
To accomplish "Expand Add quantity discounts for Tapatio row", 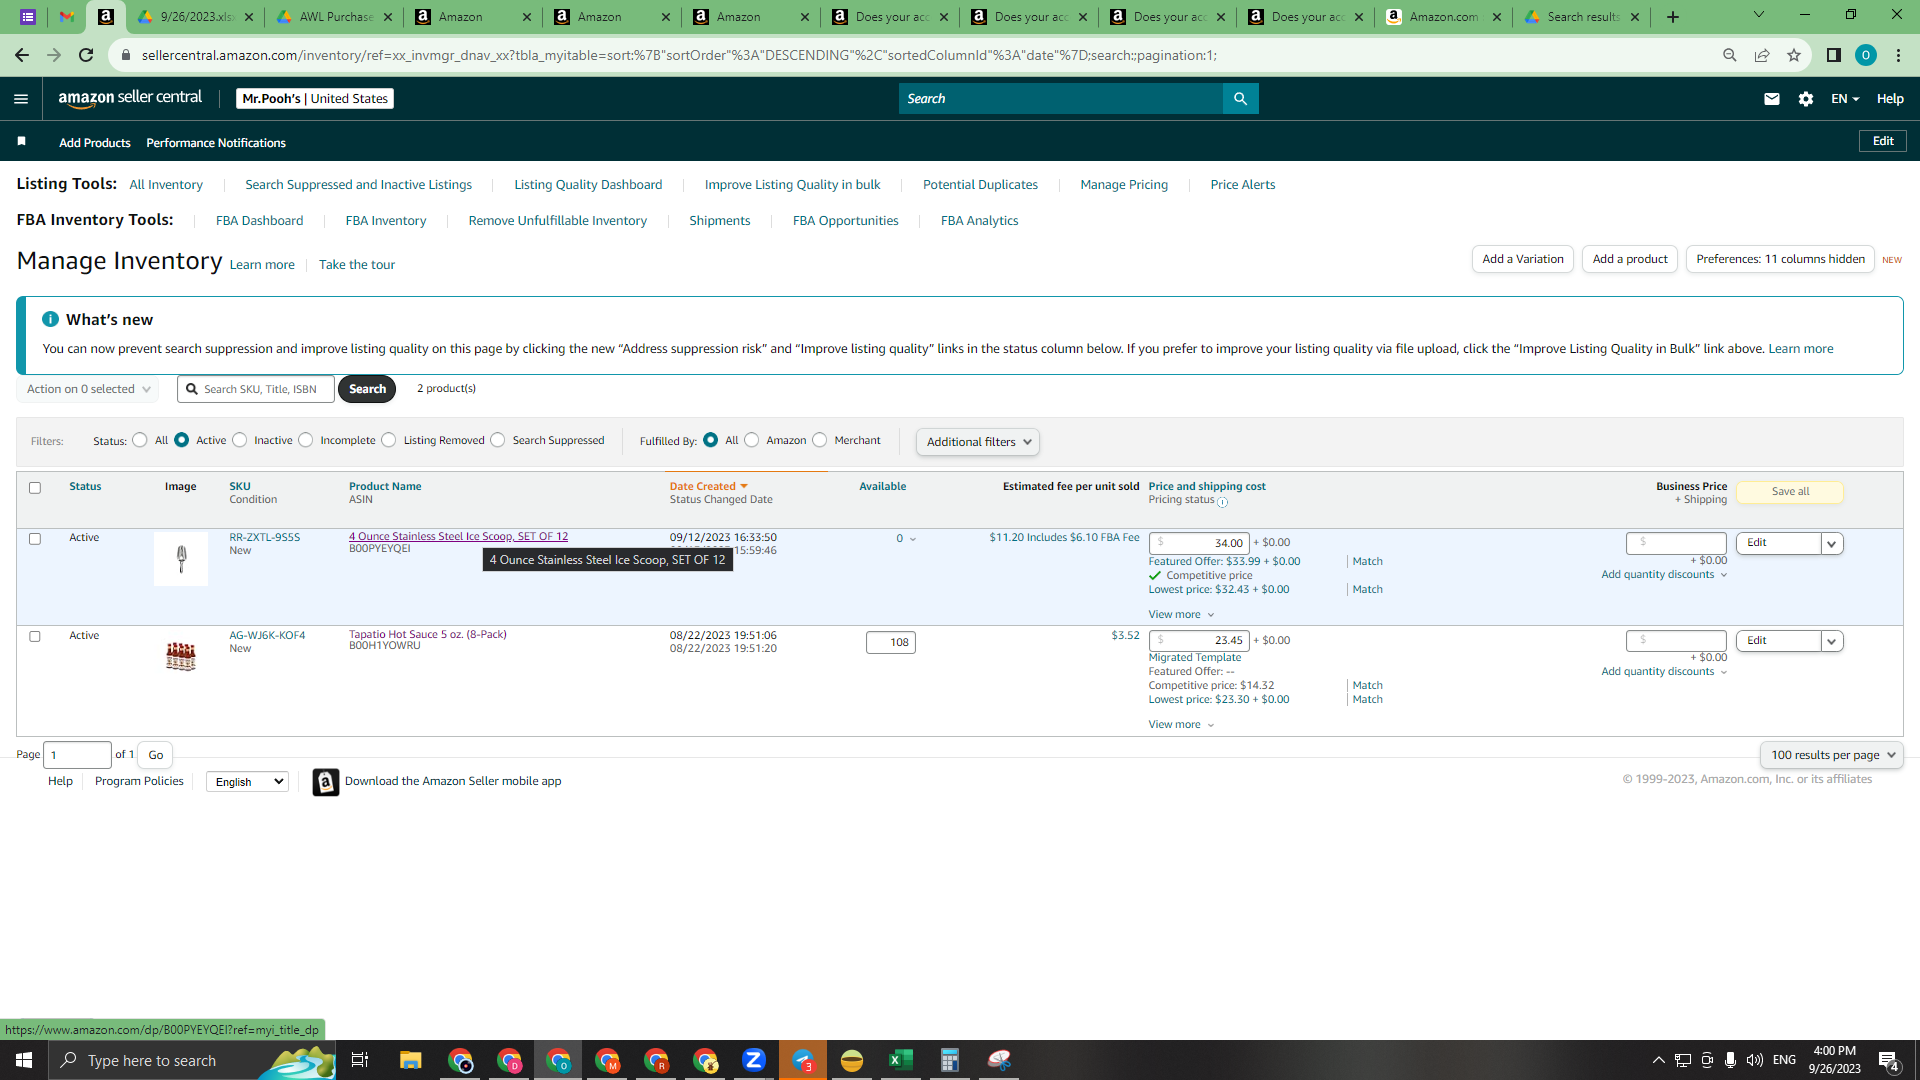I will pyautogui.click(x=1664, y=672).
